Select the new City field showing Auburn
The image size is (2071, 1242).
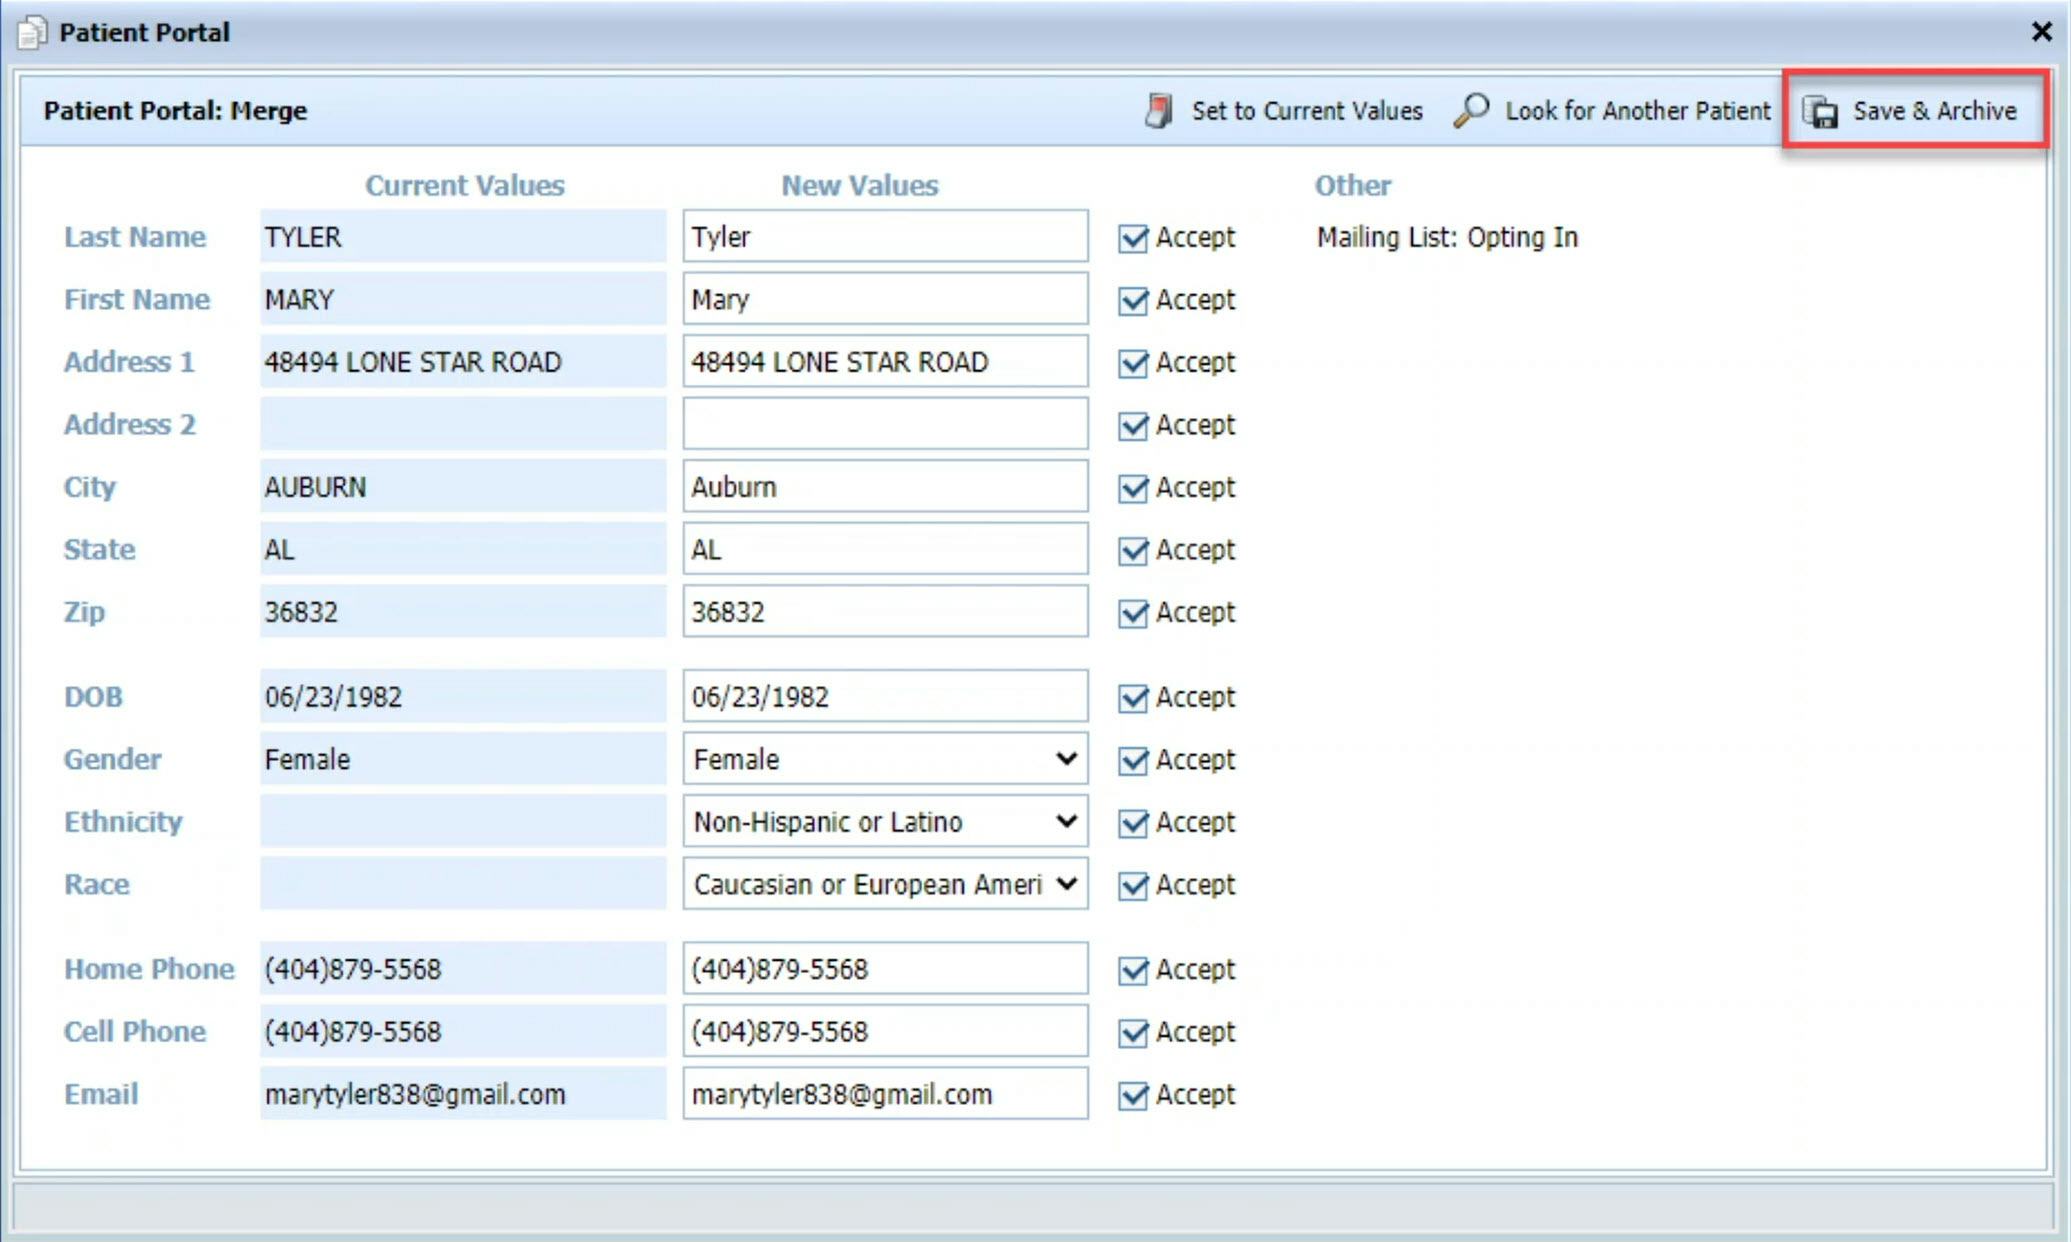pyautogui.click(x=884, y=487)
